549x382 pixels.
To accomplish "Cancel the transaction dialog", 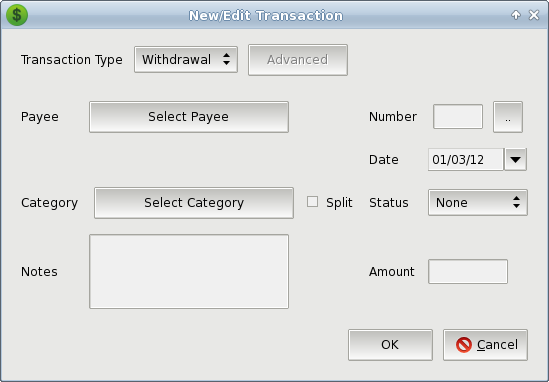I will tap(485, 345).
